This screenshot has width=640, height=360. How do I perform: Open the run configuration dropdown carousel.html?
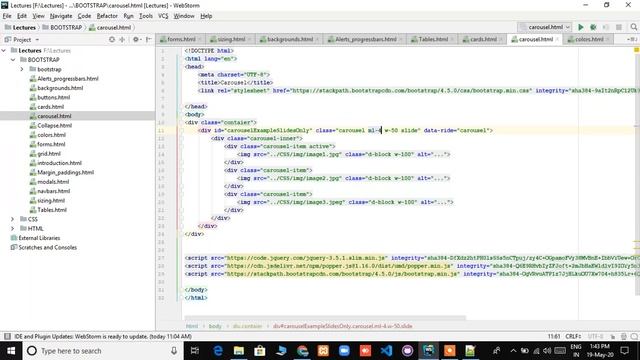[x=544, y=27]
